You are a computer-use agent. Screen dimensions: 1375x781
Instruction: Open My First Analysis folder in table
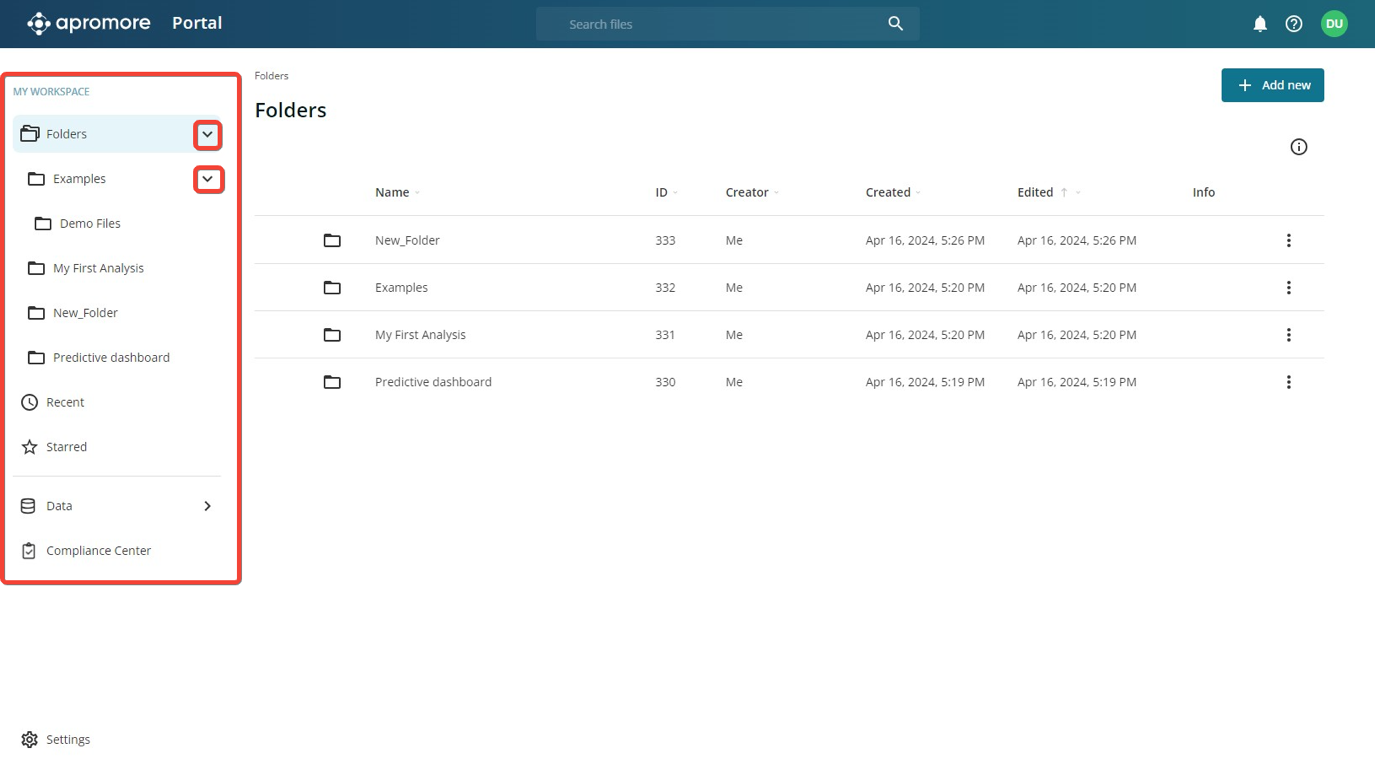[x=420, y=335]
